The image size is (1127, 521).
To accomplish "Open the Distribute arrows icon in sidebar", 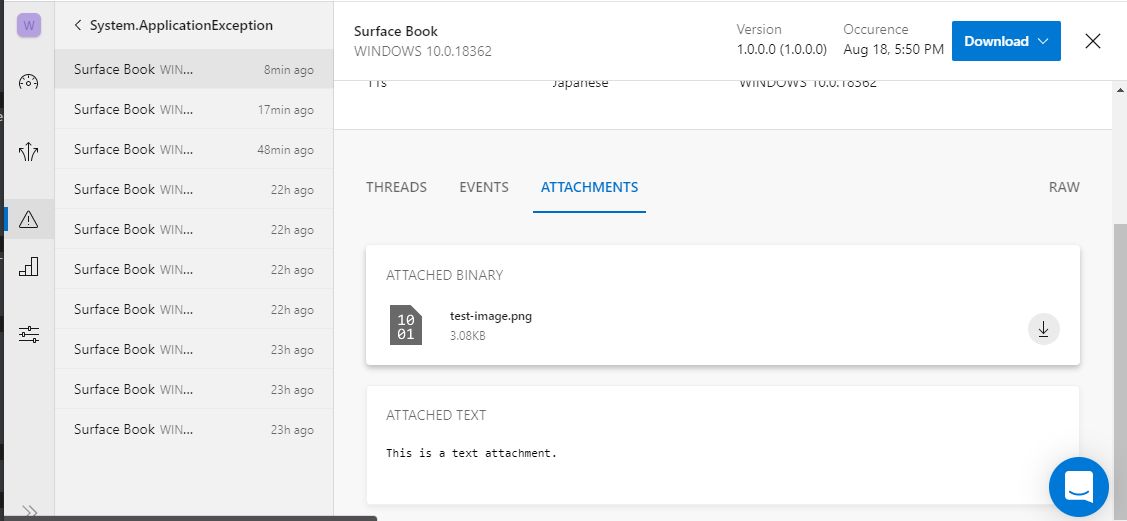I will click(28, 151).
